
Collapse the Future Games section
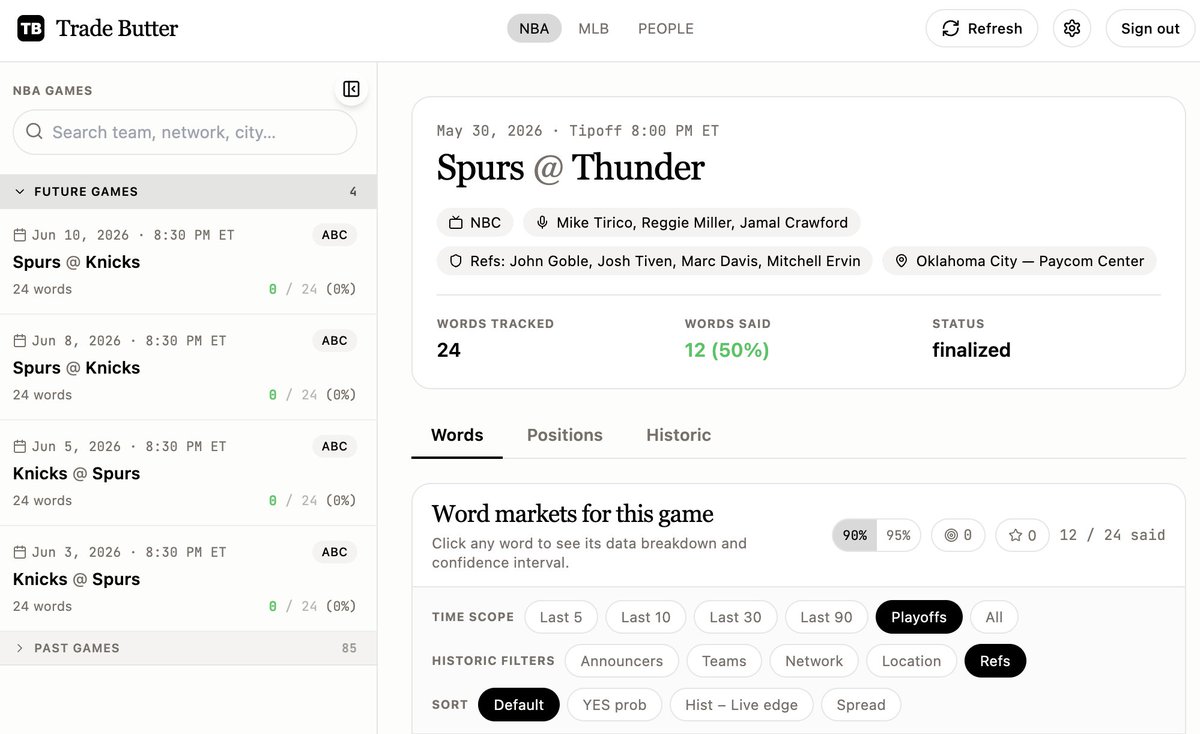point(188,191)
